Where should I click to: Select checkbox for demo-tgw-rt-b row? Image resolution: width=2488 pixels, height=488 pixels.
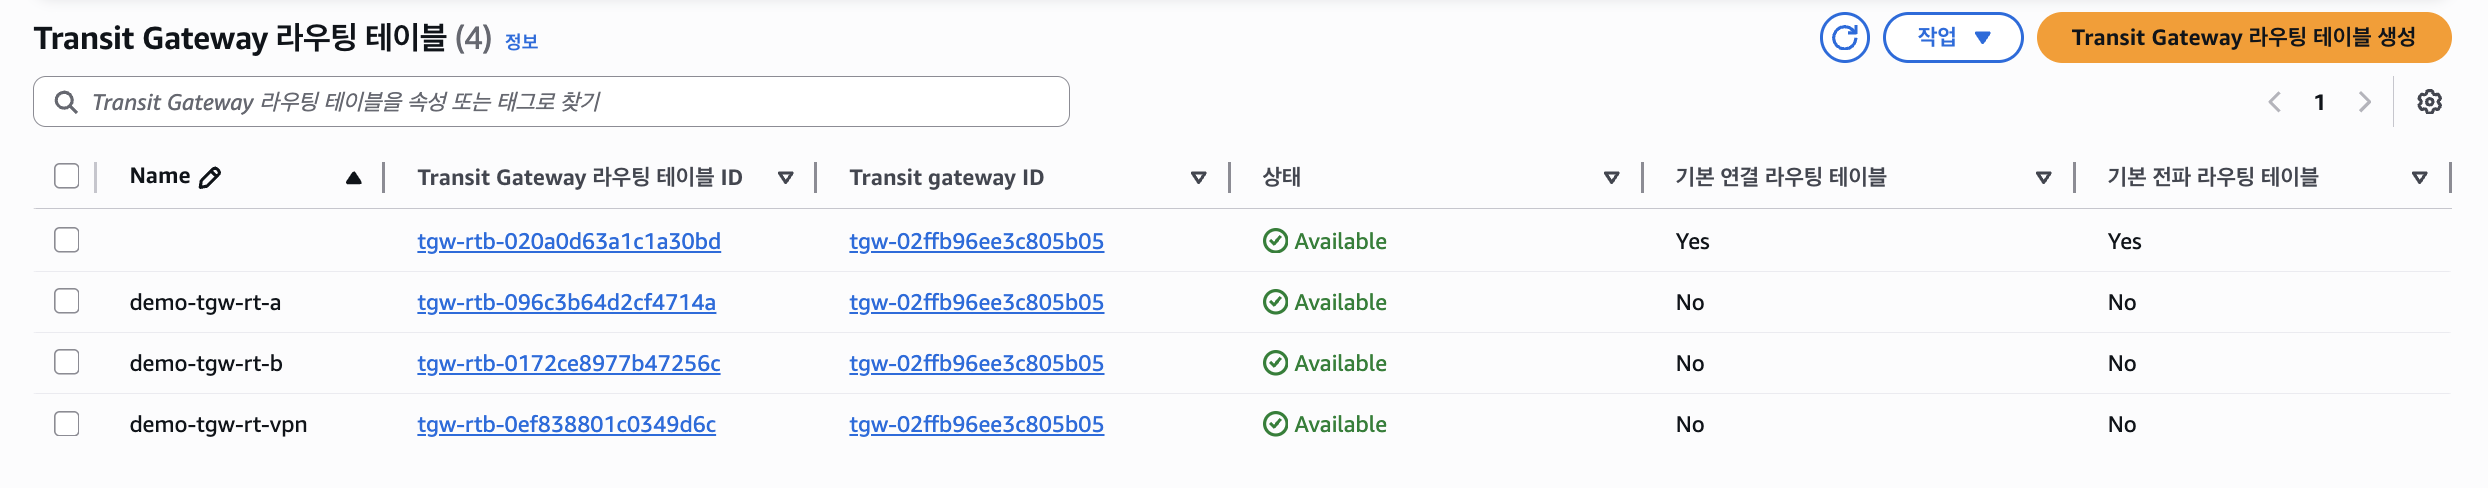[67, 362]
